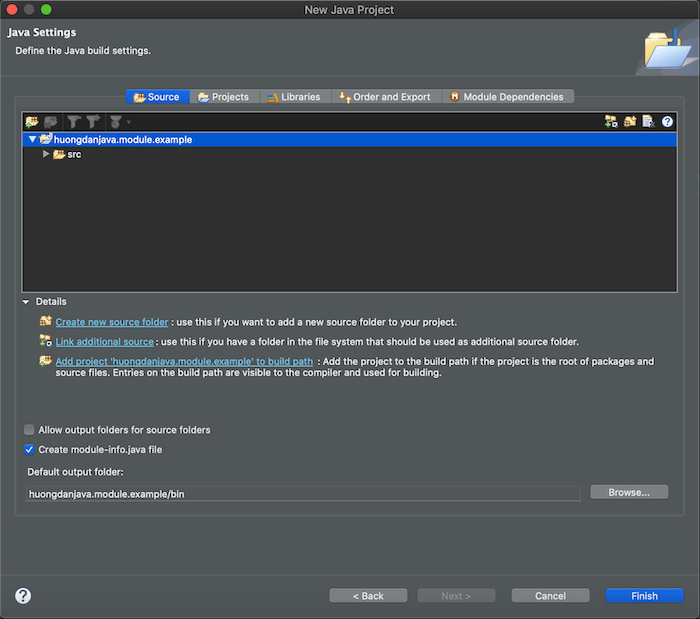
Task: Click the first filter funnel toolbar icon
Action: tap(74, 121)
